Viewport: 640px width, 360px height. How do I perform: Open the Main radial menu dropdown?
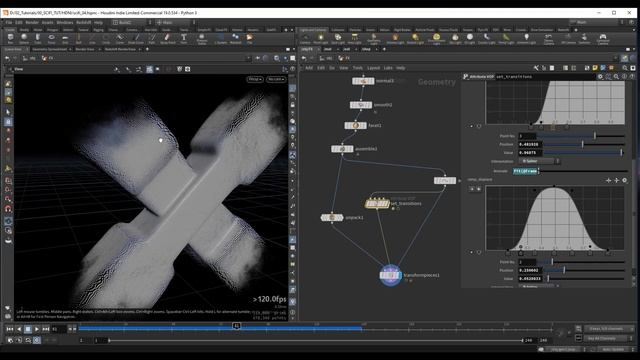click(x=175, y=22)
